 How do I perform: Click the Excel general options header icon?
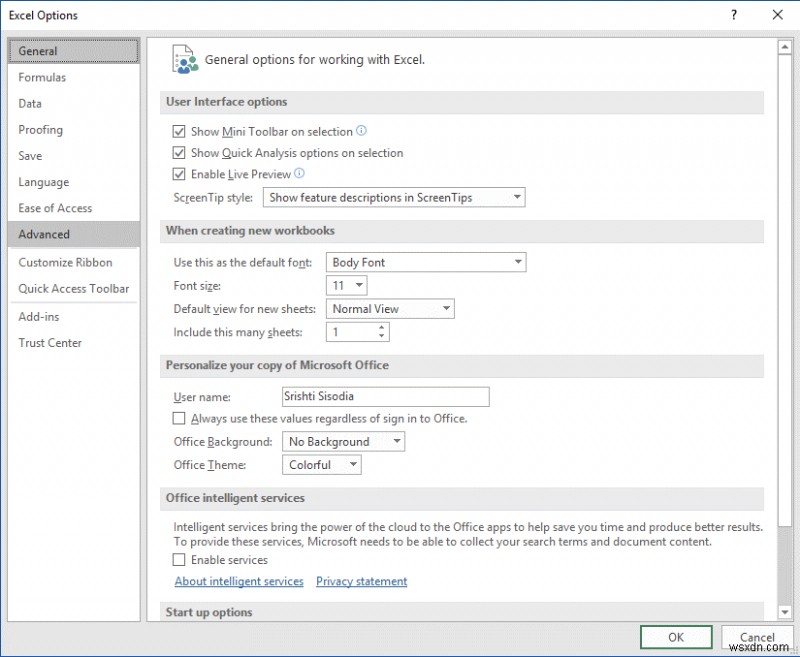[x=184, y=58]
